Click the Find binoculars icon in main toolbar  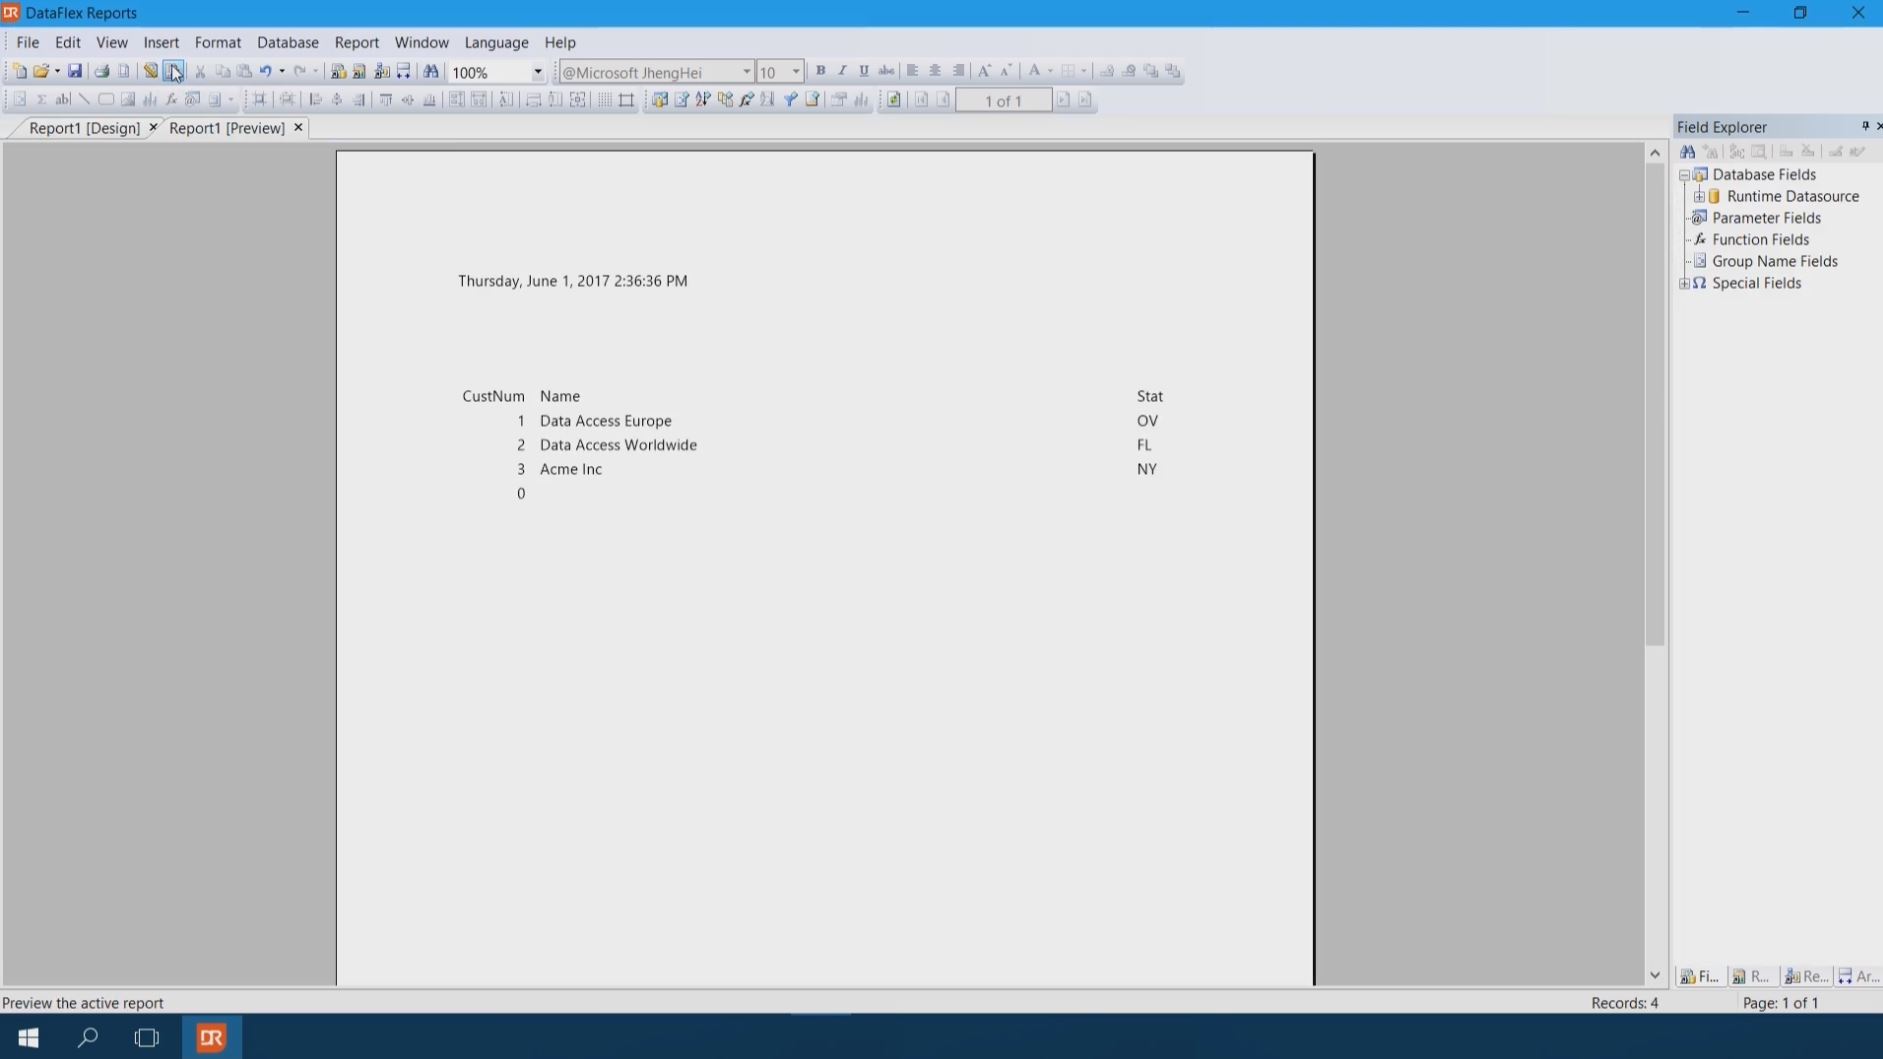(431, 71)
